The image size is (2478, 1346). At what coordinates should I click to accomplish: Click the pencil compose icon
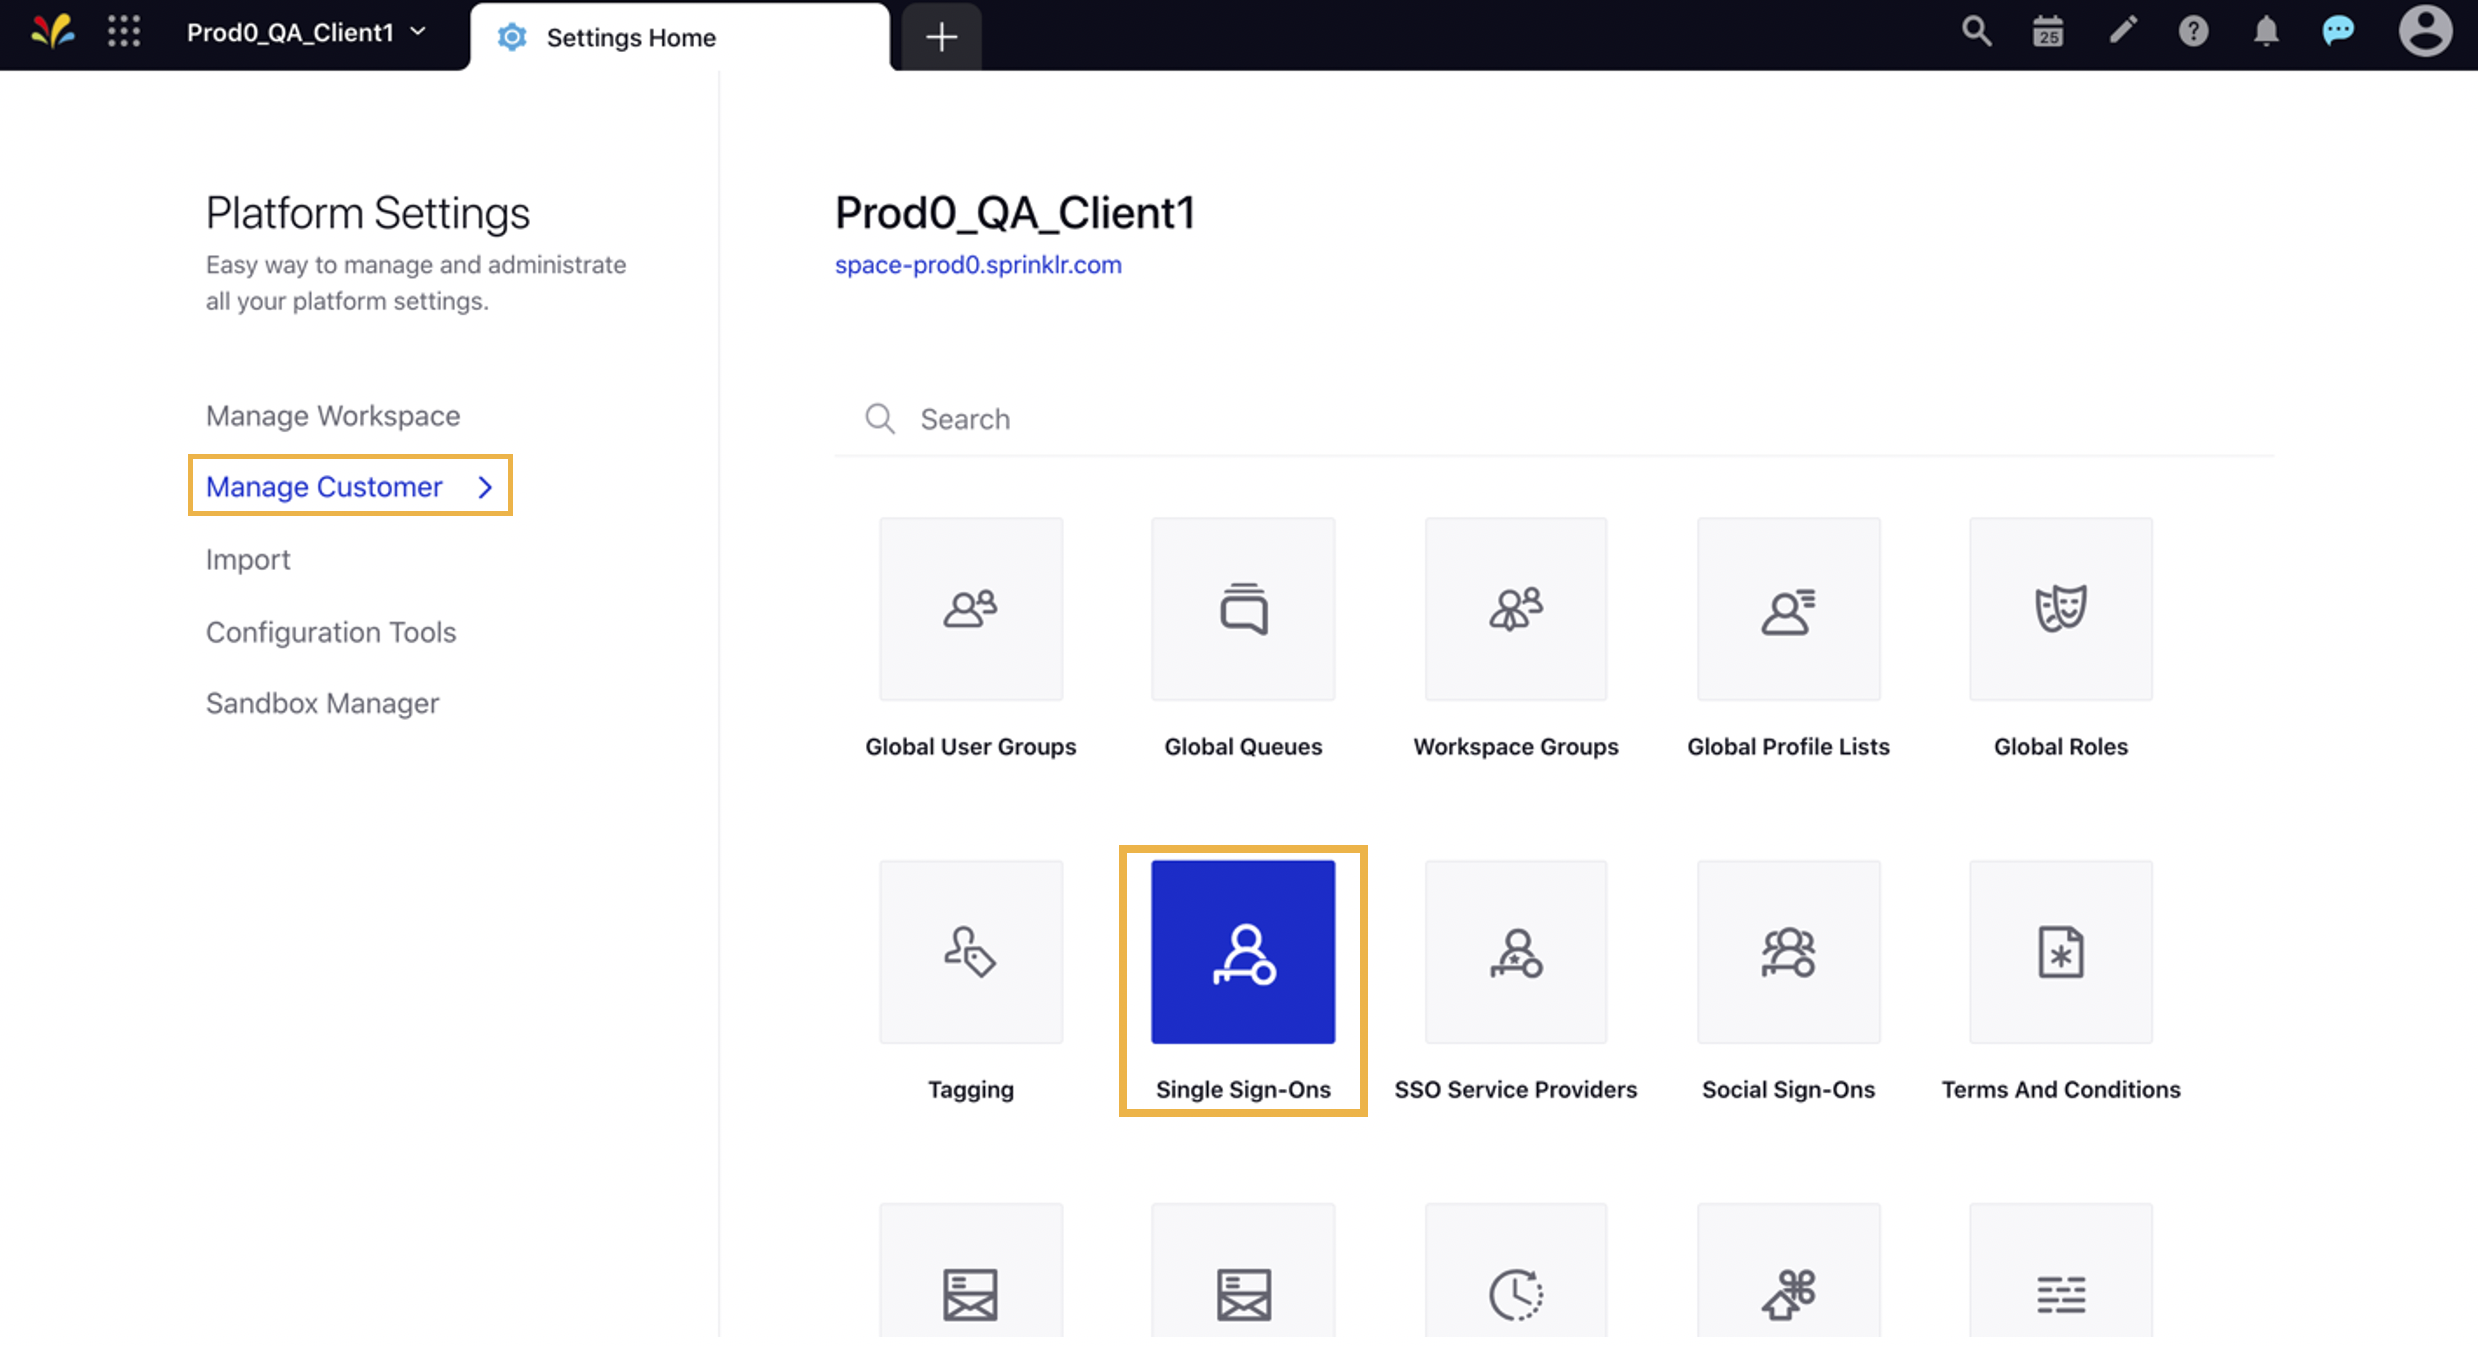pos(2122,31)
